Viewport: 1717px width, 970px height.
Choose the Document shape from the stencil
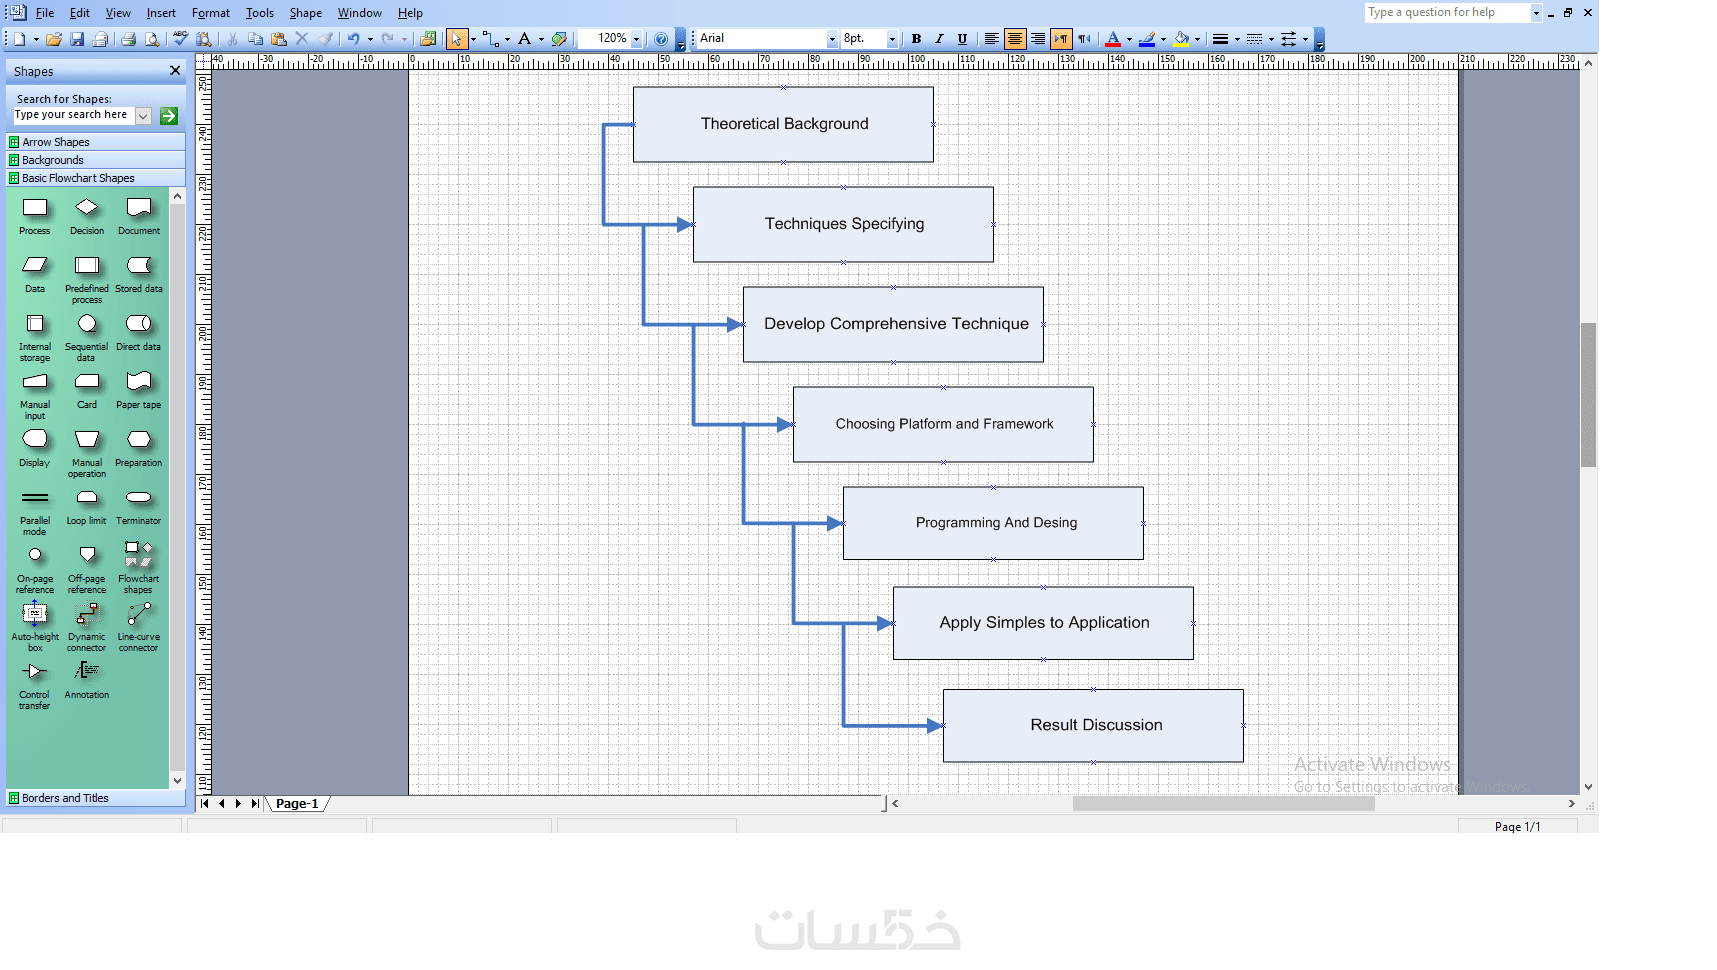pos(139,208)
